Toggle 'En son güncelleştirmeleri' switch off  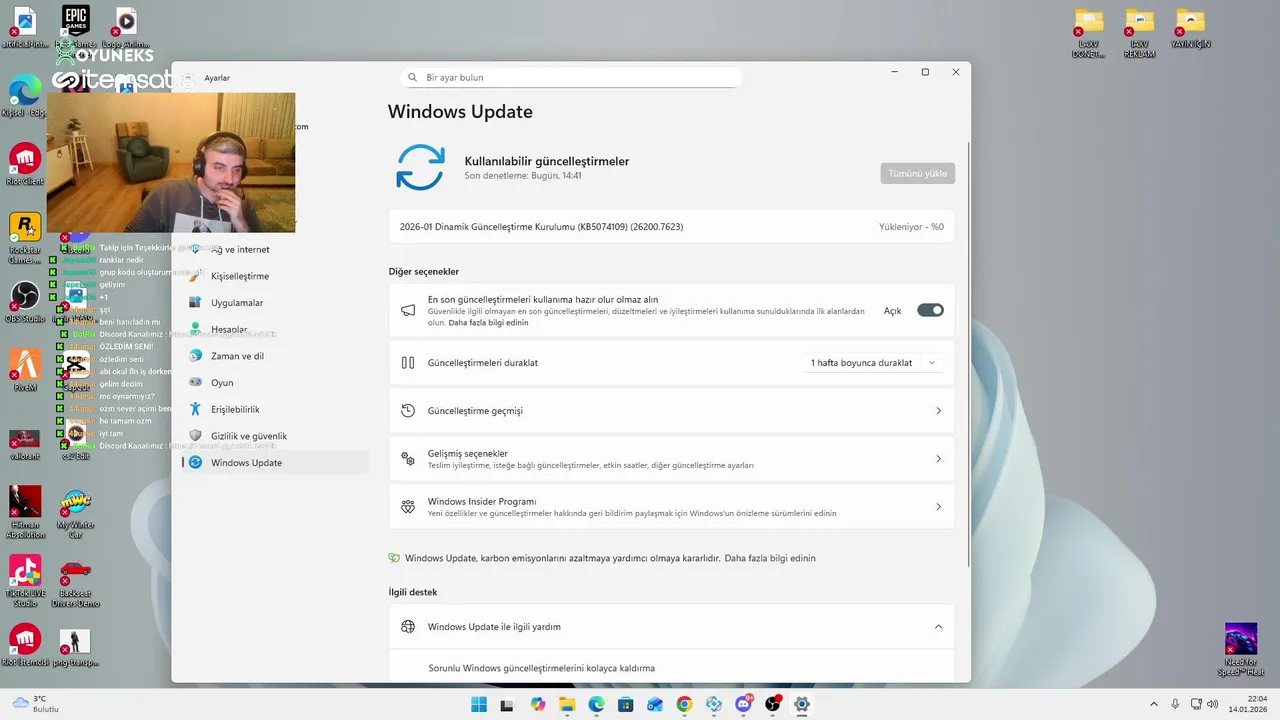(930, 310)
